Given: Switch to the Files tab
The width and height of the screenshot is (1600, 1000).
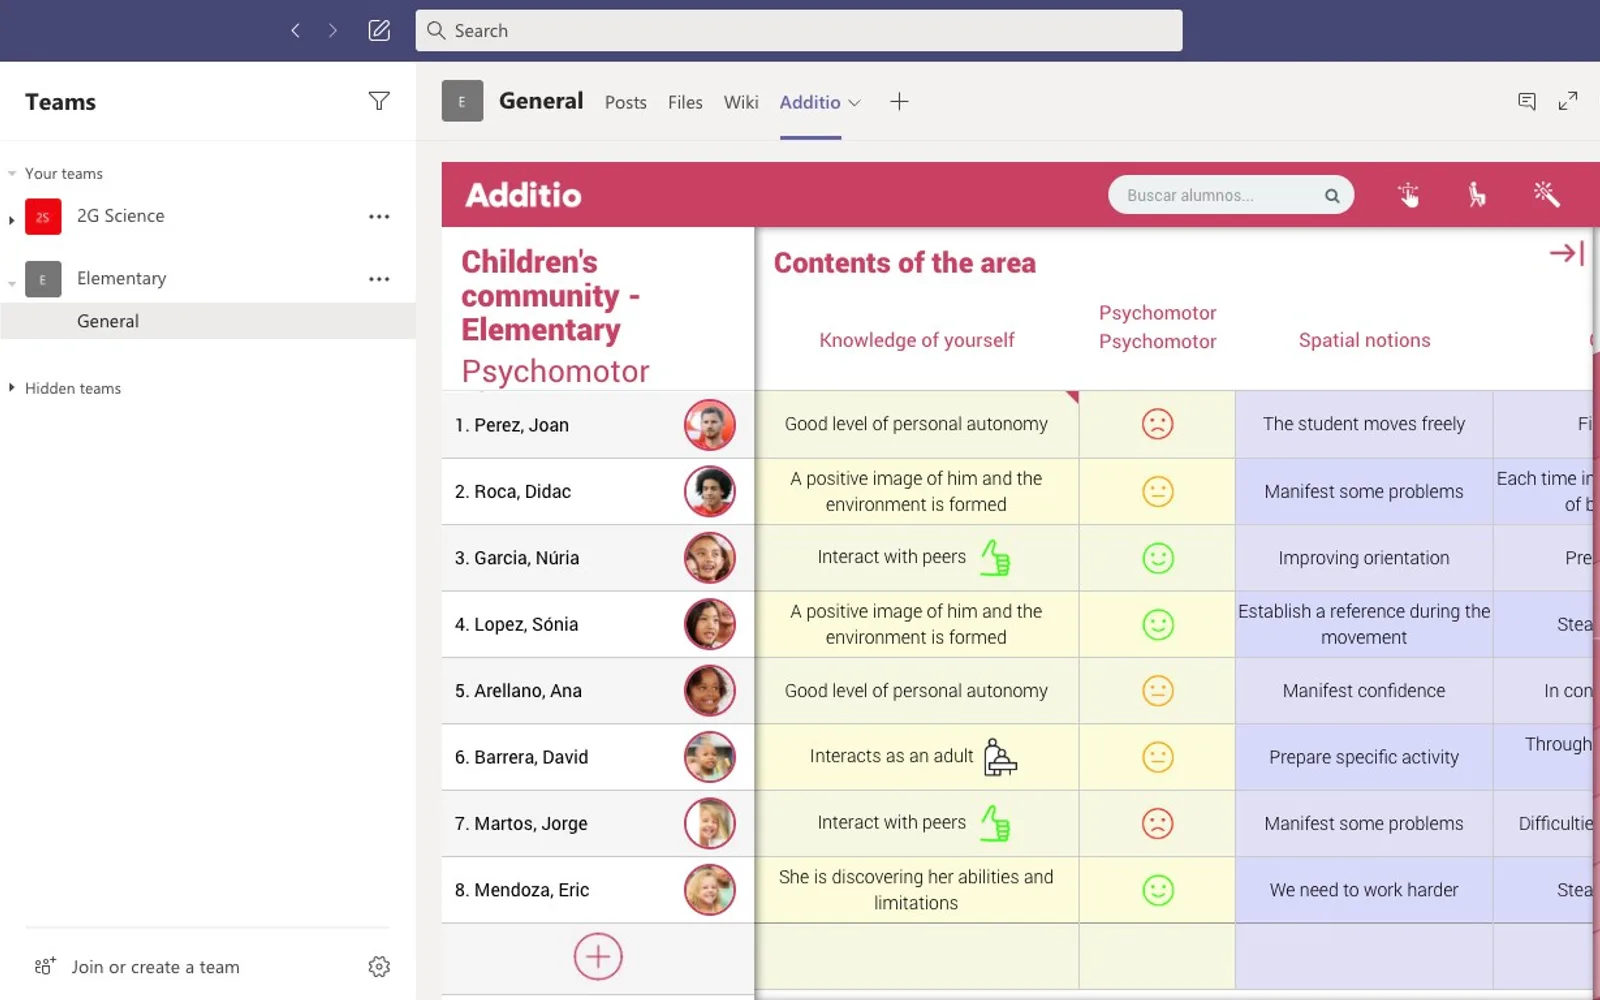Looking at the screenshot, I should click(x=685, y=102).
